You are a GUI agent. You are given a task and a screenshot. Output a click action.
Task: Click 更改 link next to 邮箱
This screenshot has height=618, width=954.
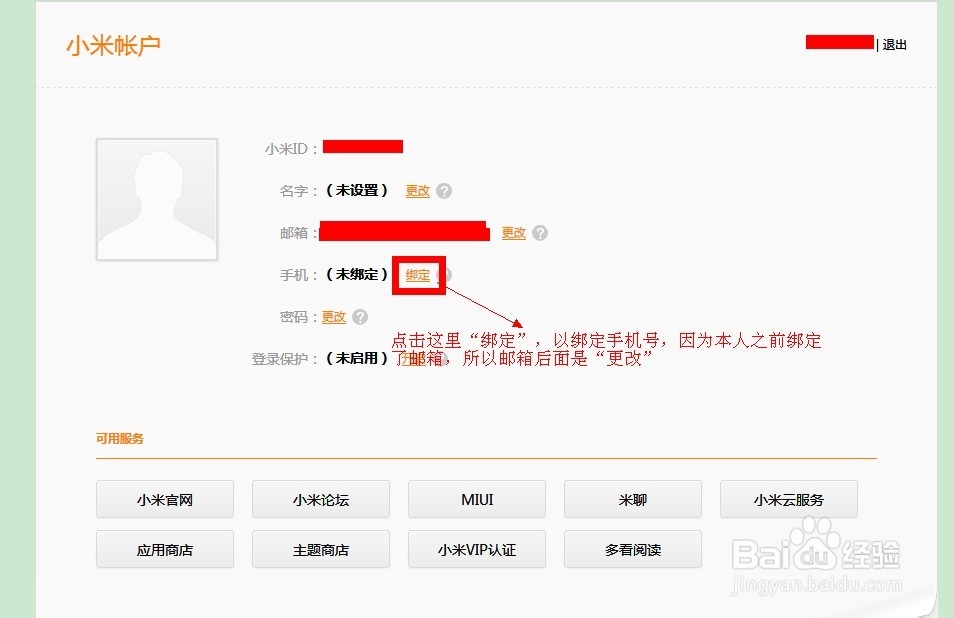point(514,233)
